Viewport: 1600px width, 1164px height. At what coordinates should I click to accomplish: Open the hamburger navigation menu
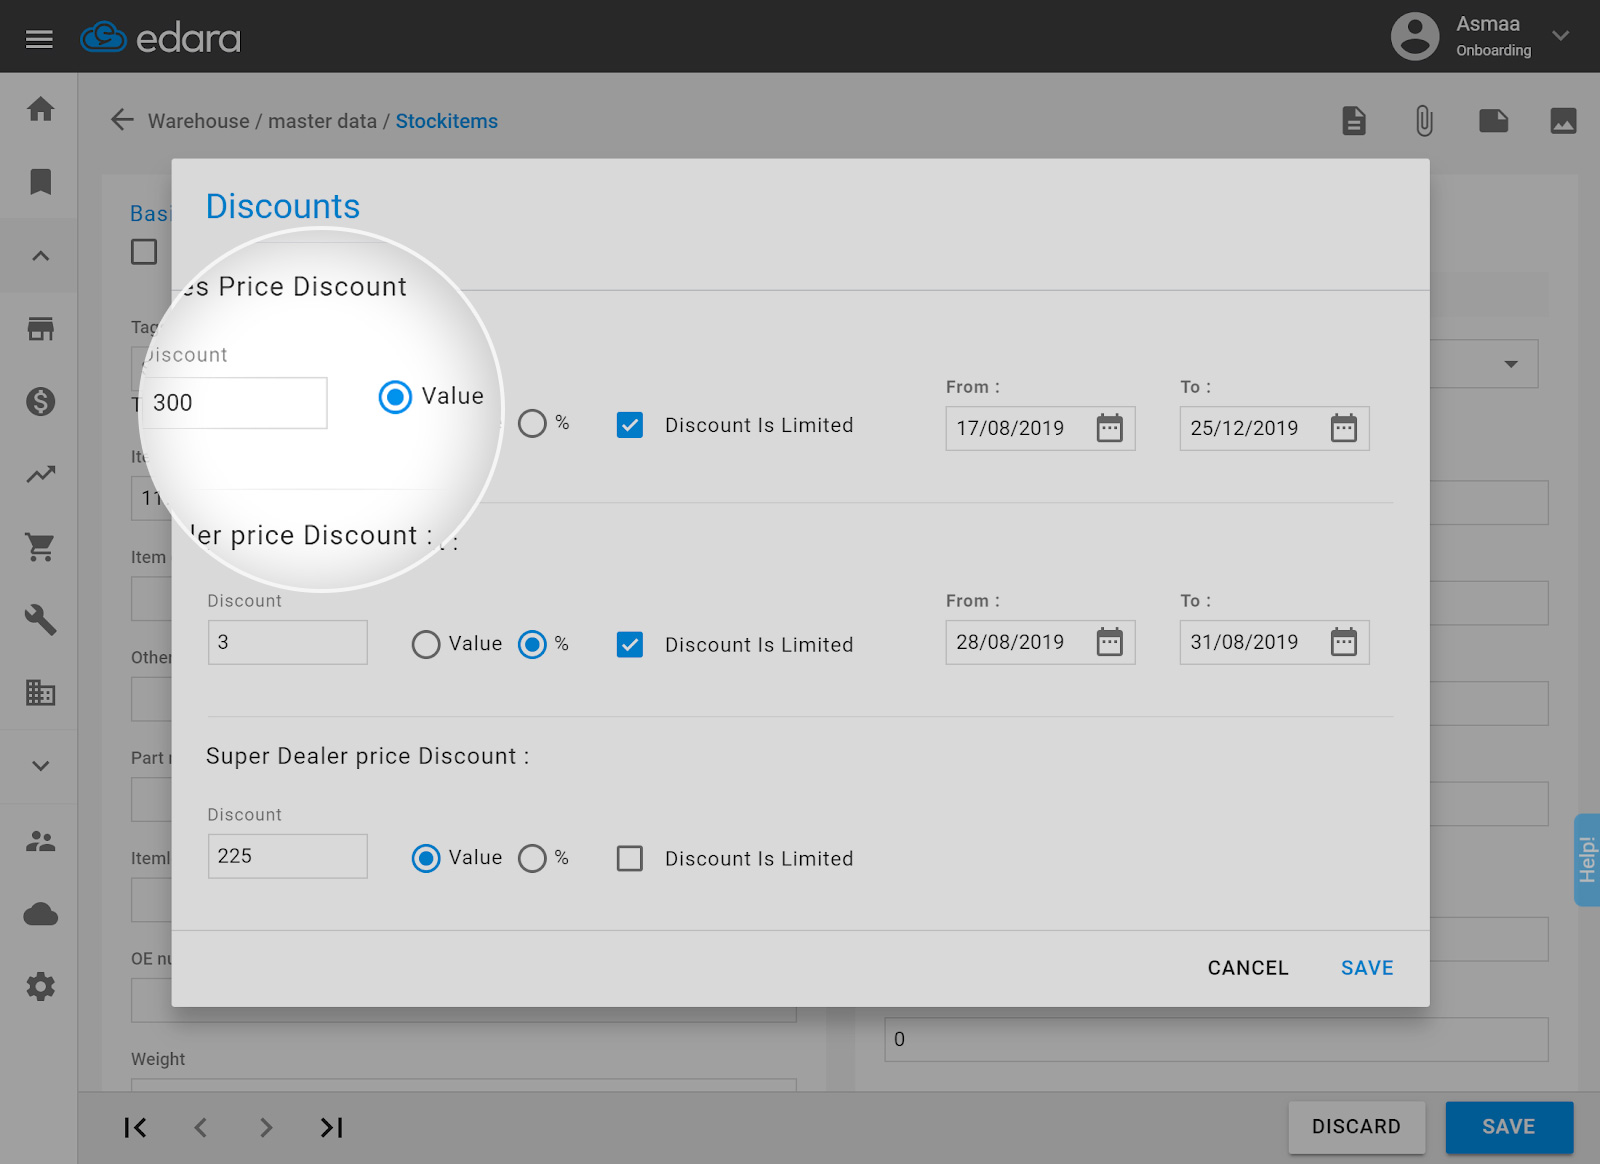pyautogui.click(x=39, y=39)
